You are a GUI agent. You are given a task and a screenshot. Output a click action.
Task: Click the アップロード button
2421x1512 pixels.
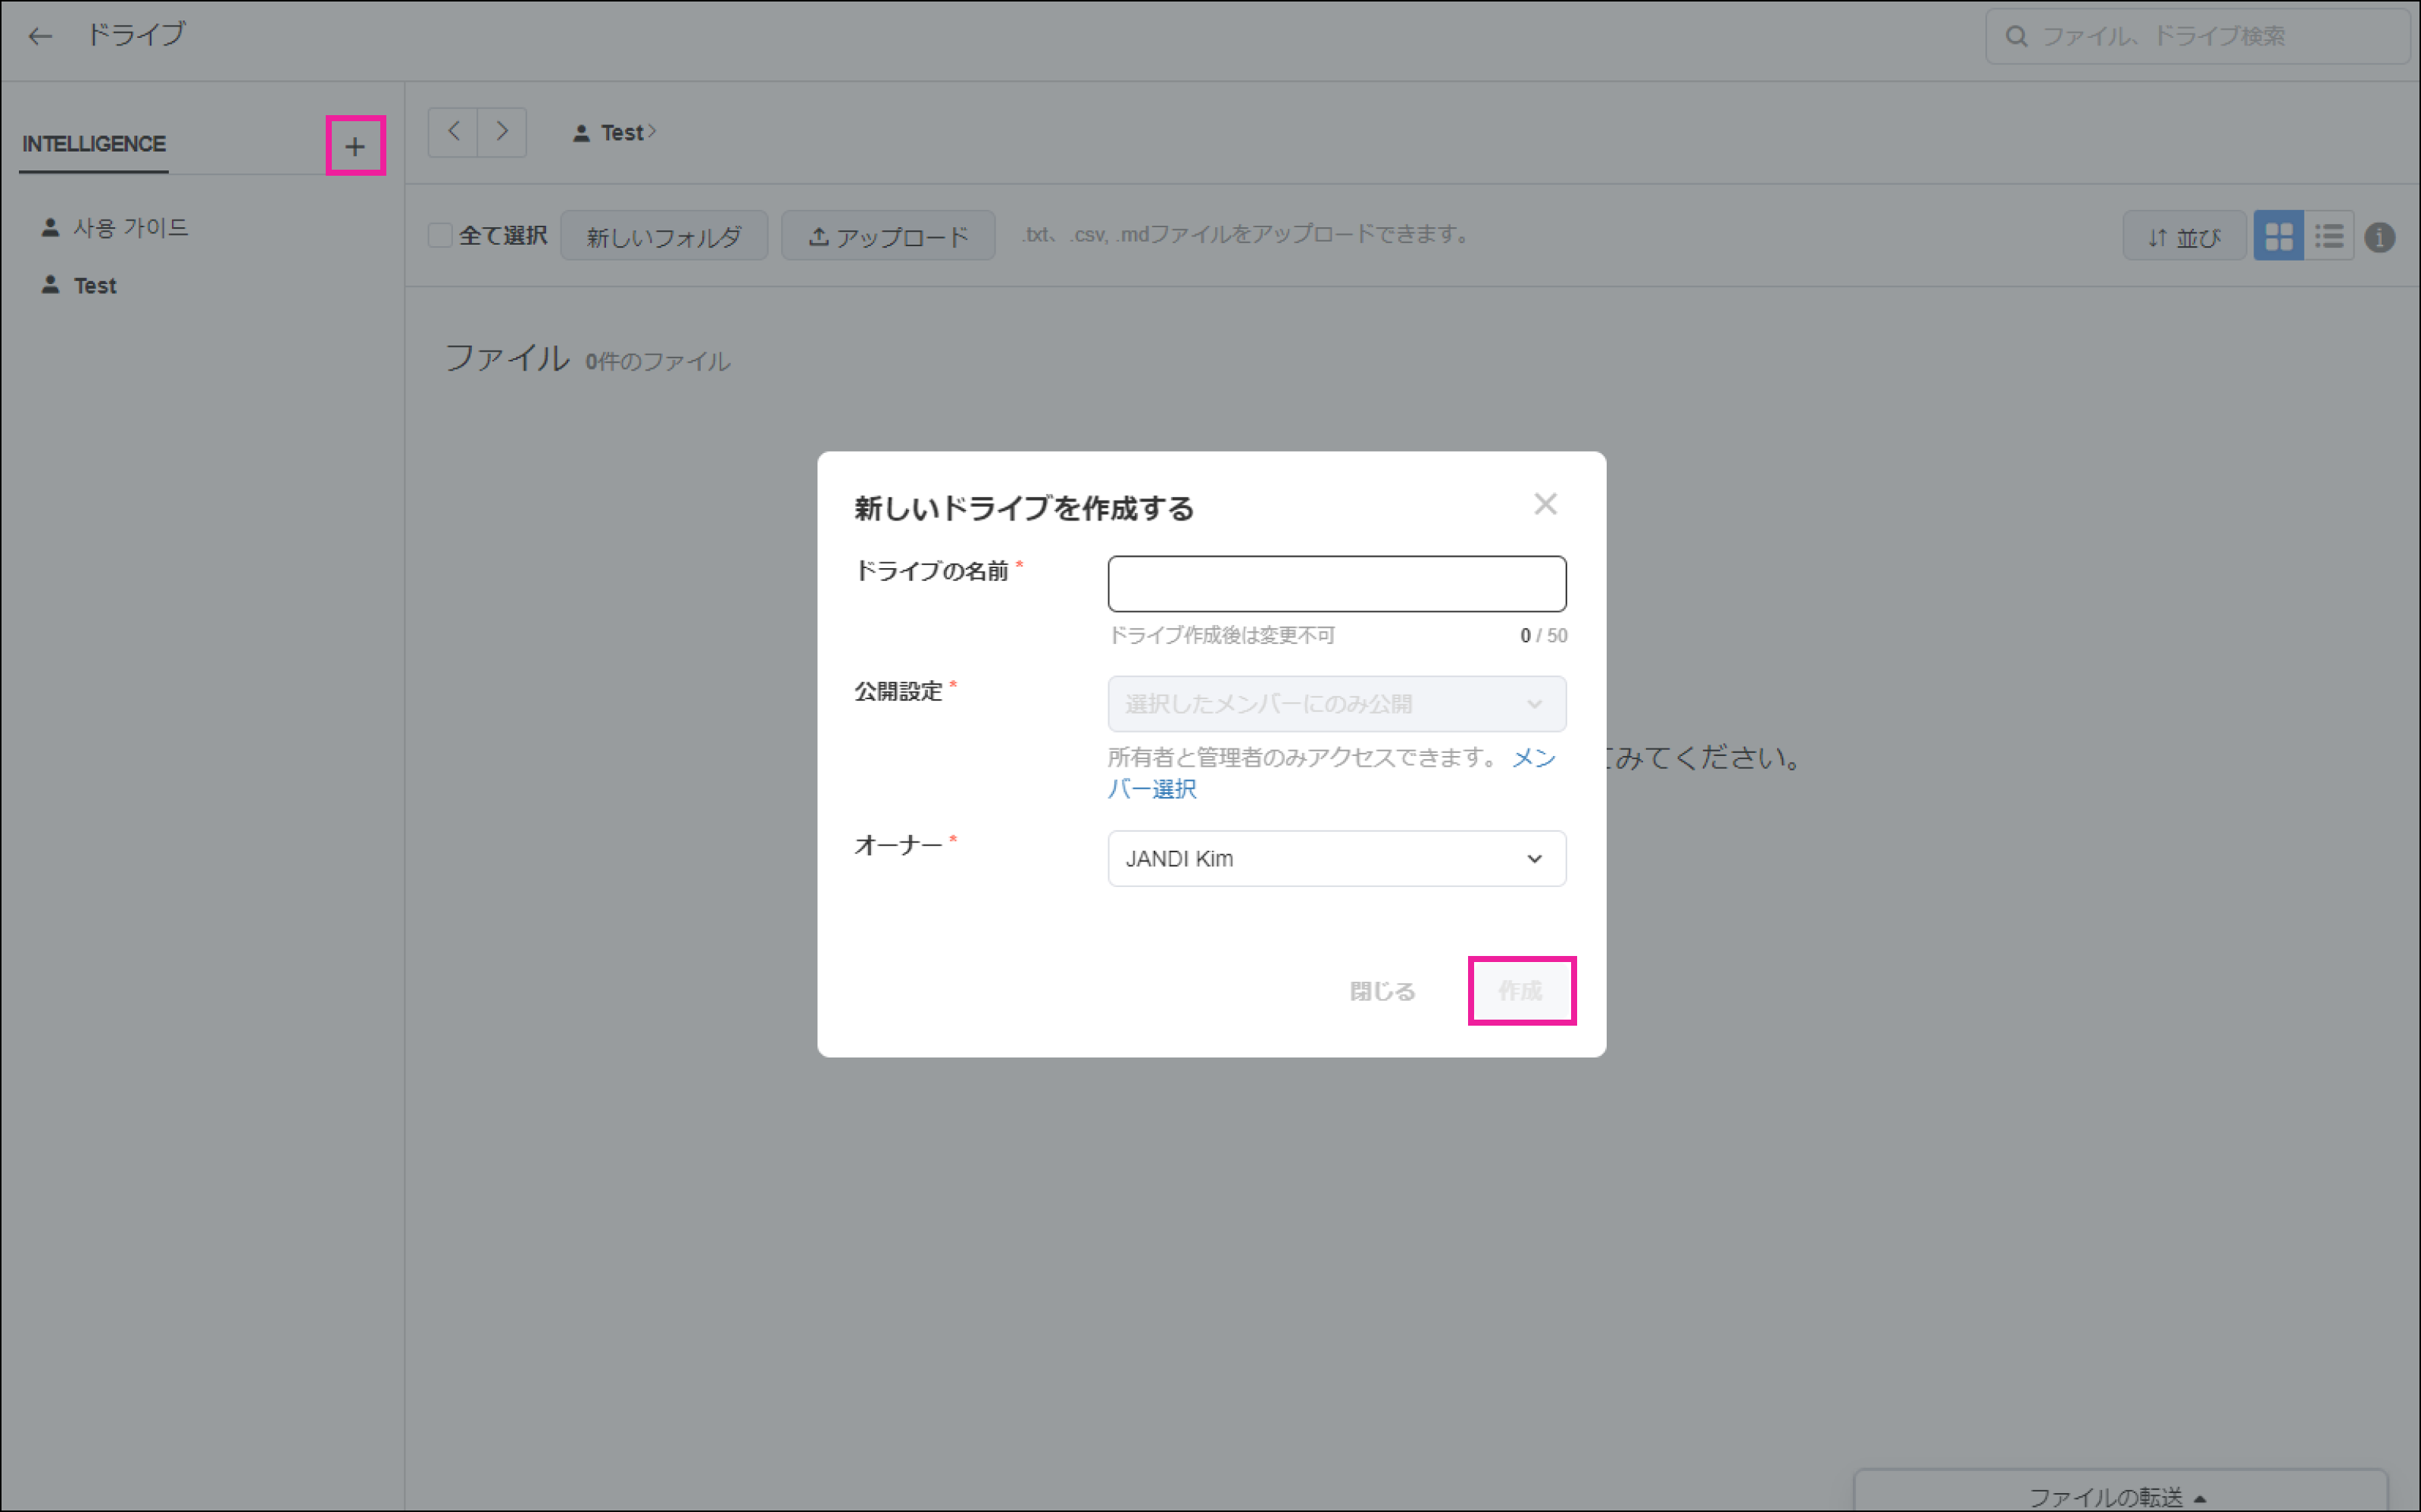click(888, 236)
